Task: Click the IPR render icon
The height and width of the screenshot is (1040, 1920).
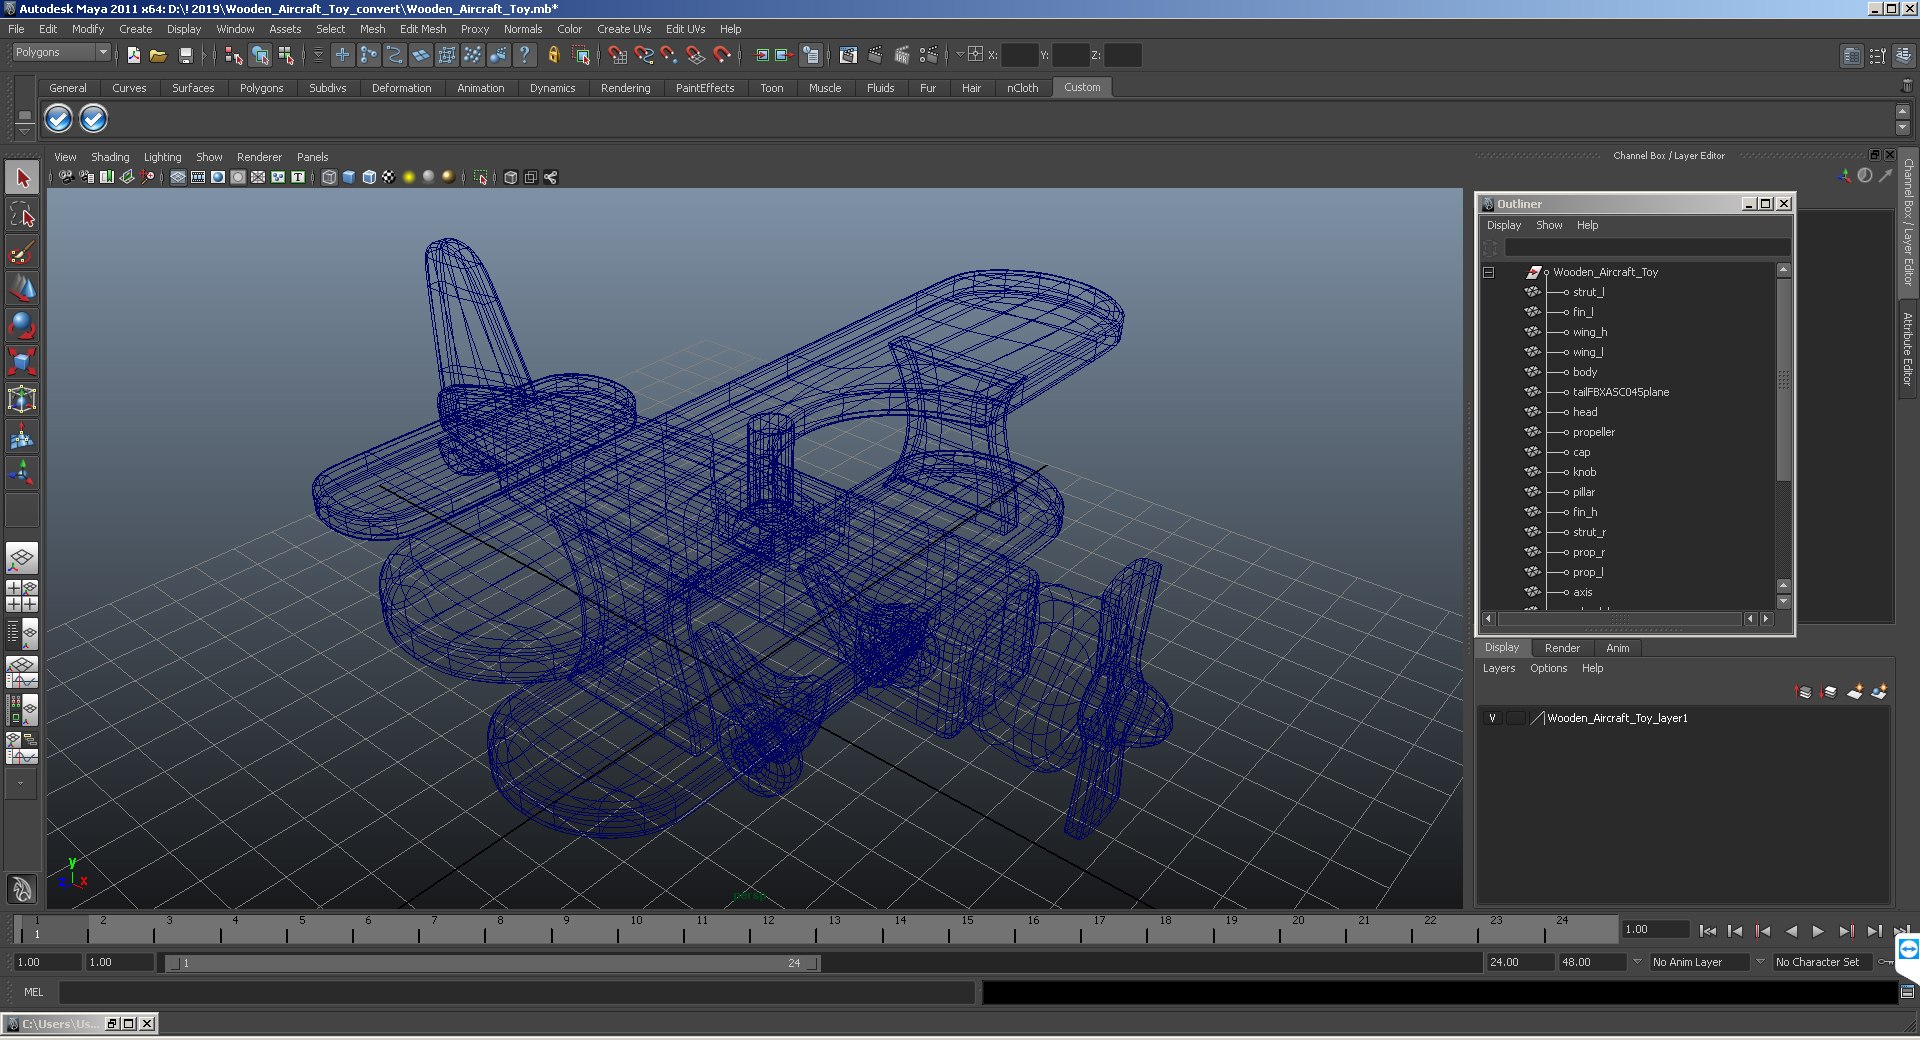Action: (901, 55)
